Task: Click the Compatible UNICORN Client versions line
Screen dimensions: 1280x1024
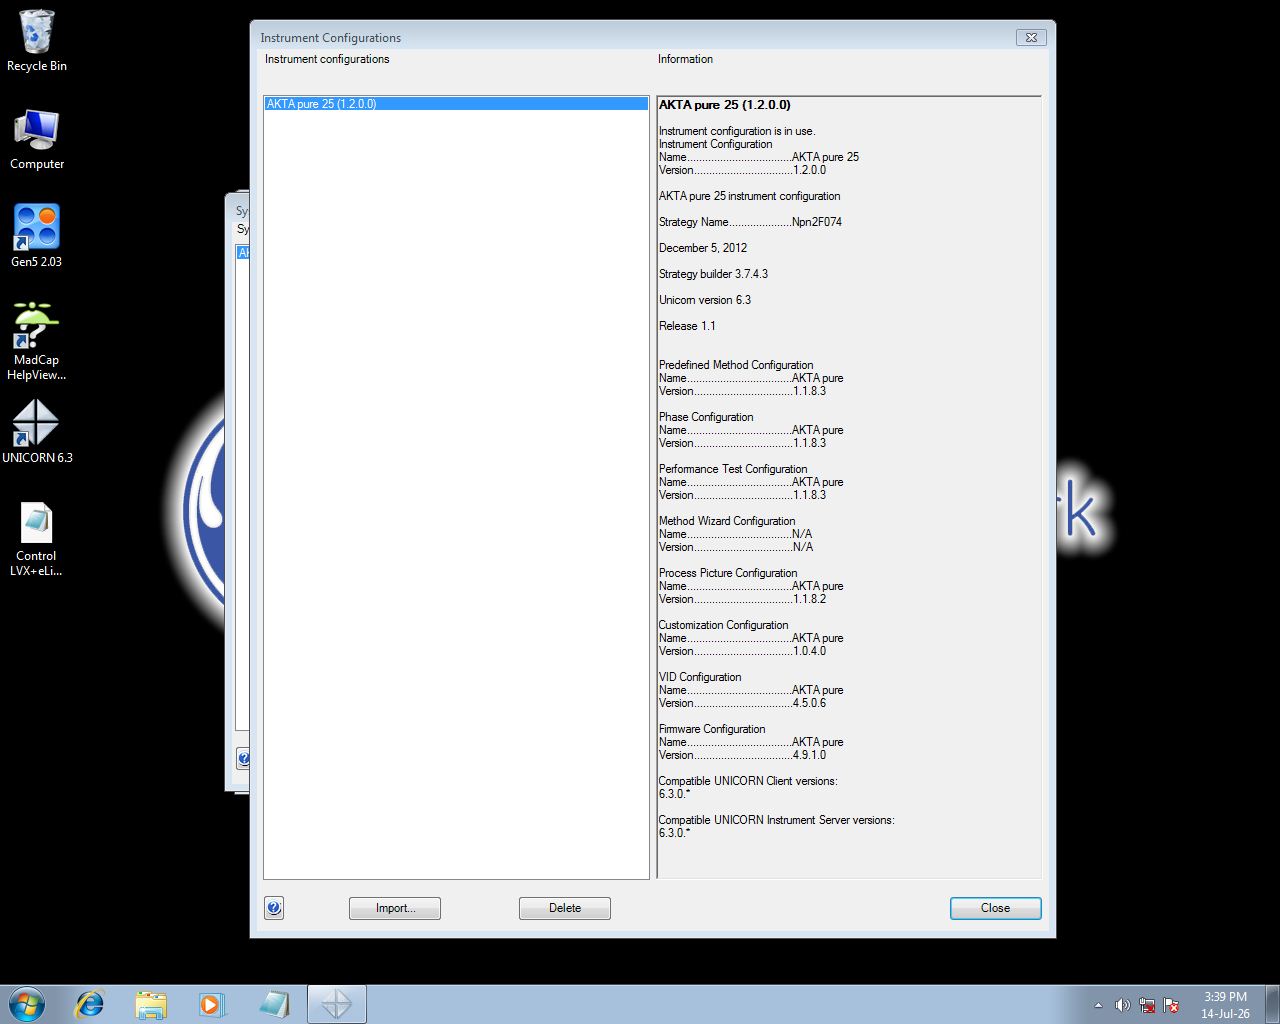Action: click(747, 781)
